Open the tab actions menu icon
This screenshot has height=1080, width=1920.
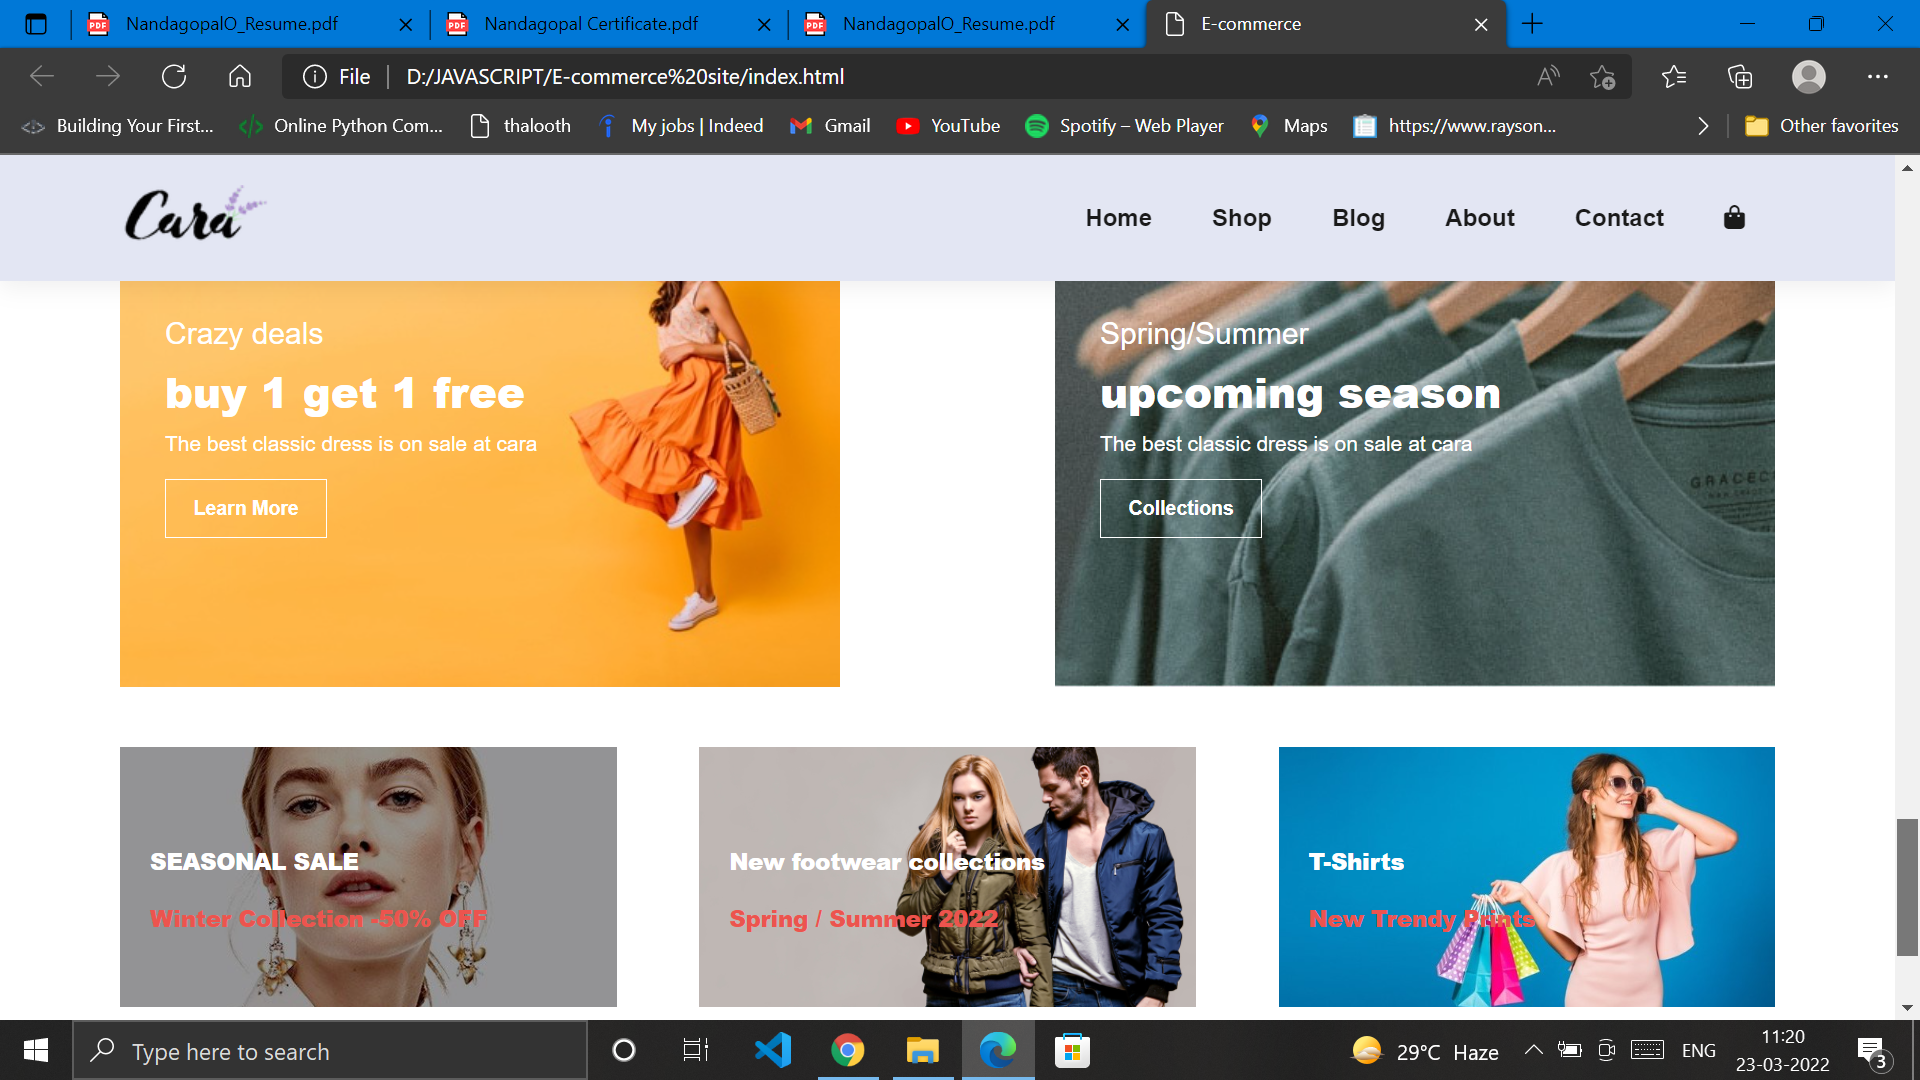(36, 24)
